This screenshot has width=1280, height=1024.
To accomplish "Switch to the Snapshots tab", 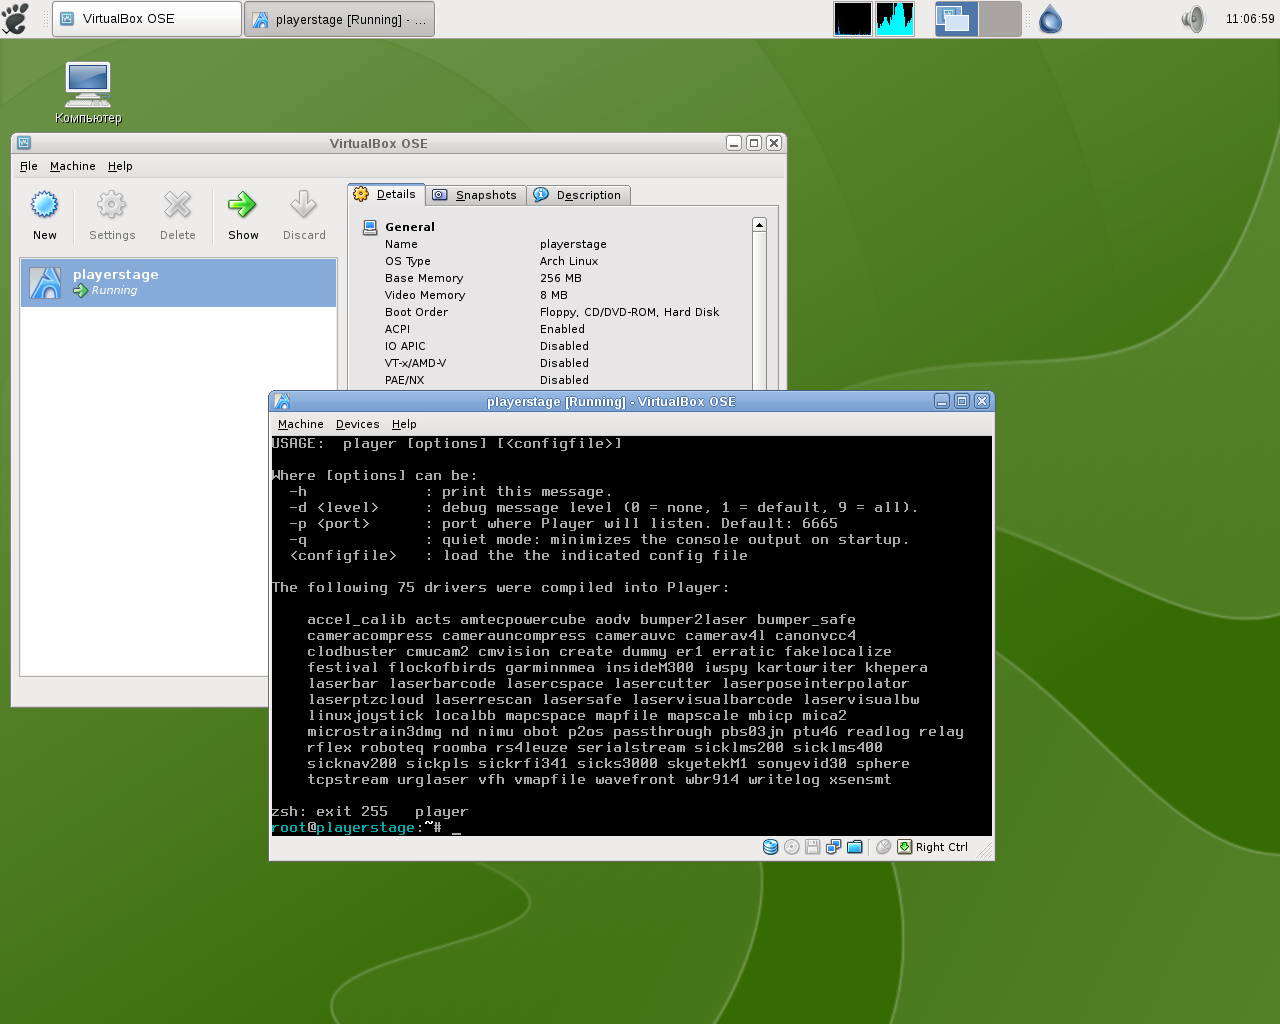I will point(476,195).
